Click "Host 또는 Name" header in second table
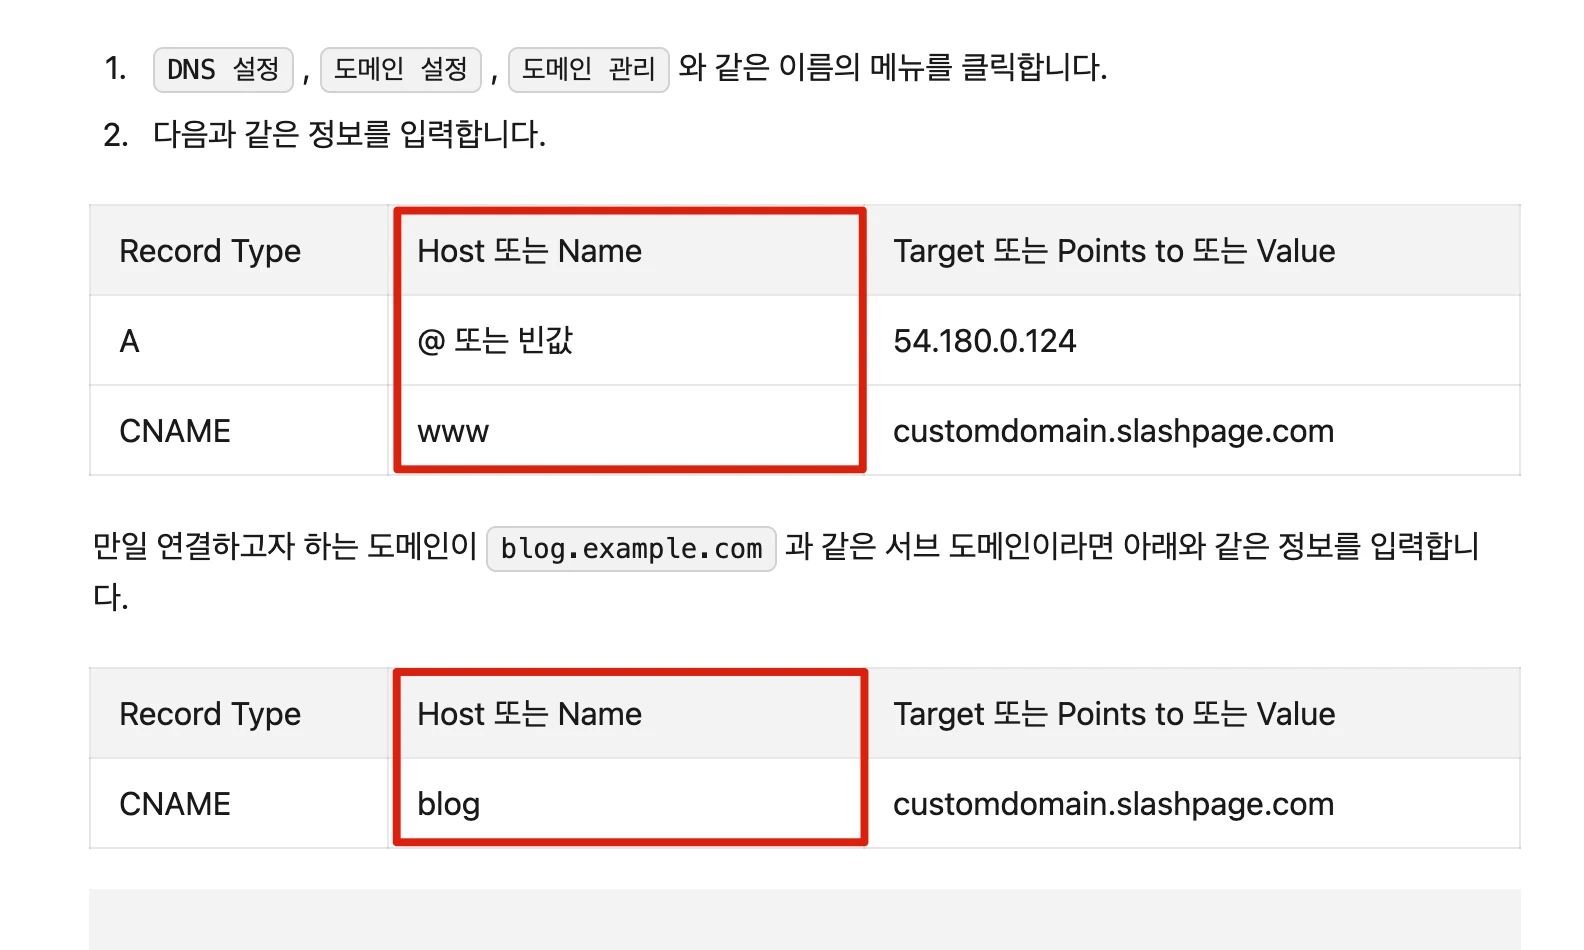Screen dimensions: 1584x950 point(529,714)
